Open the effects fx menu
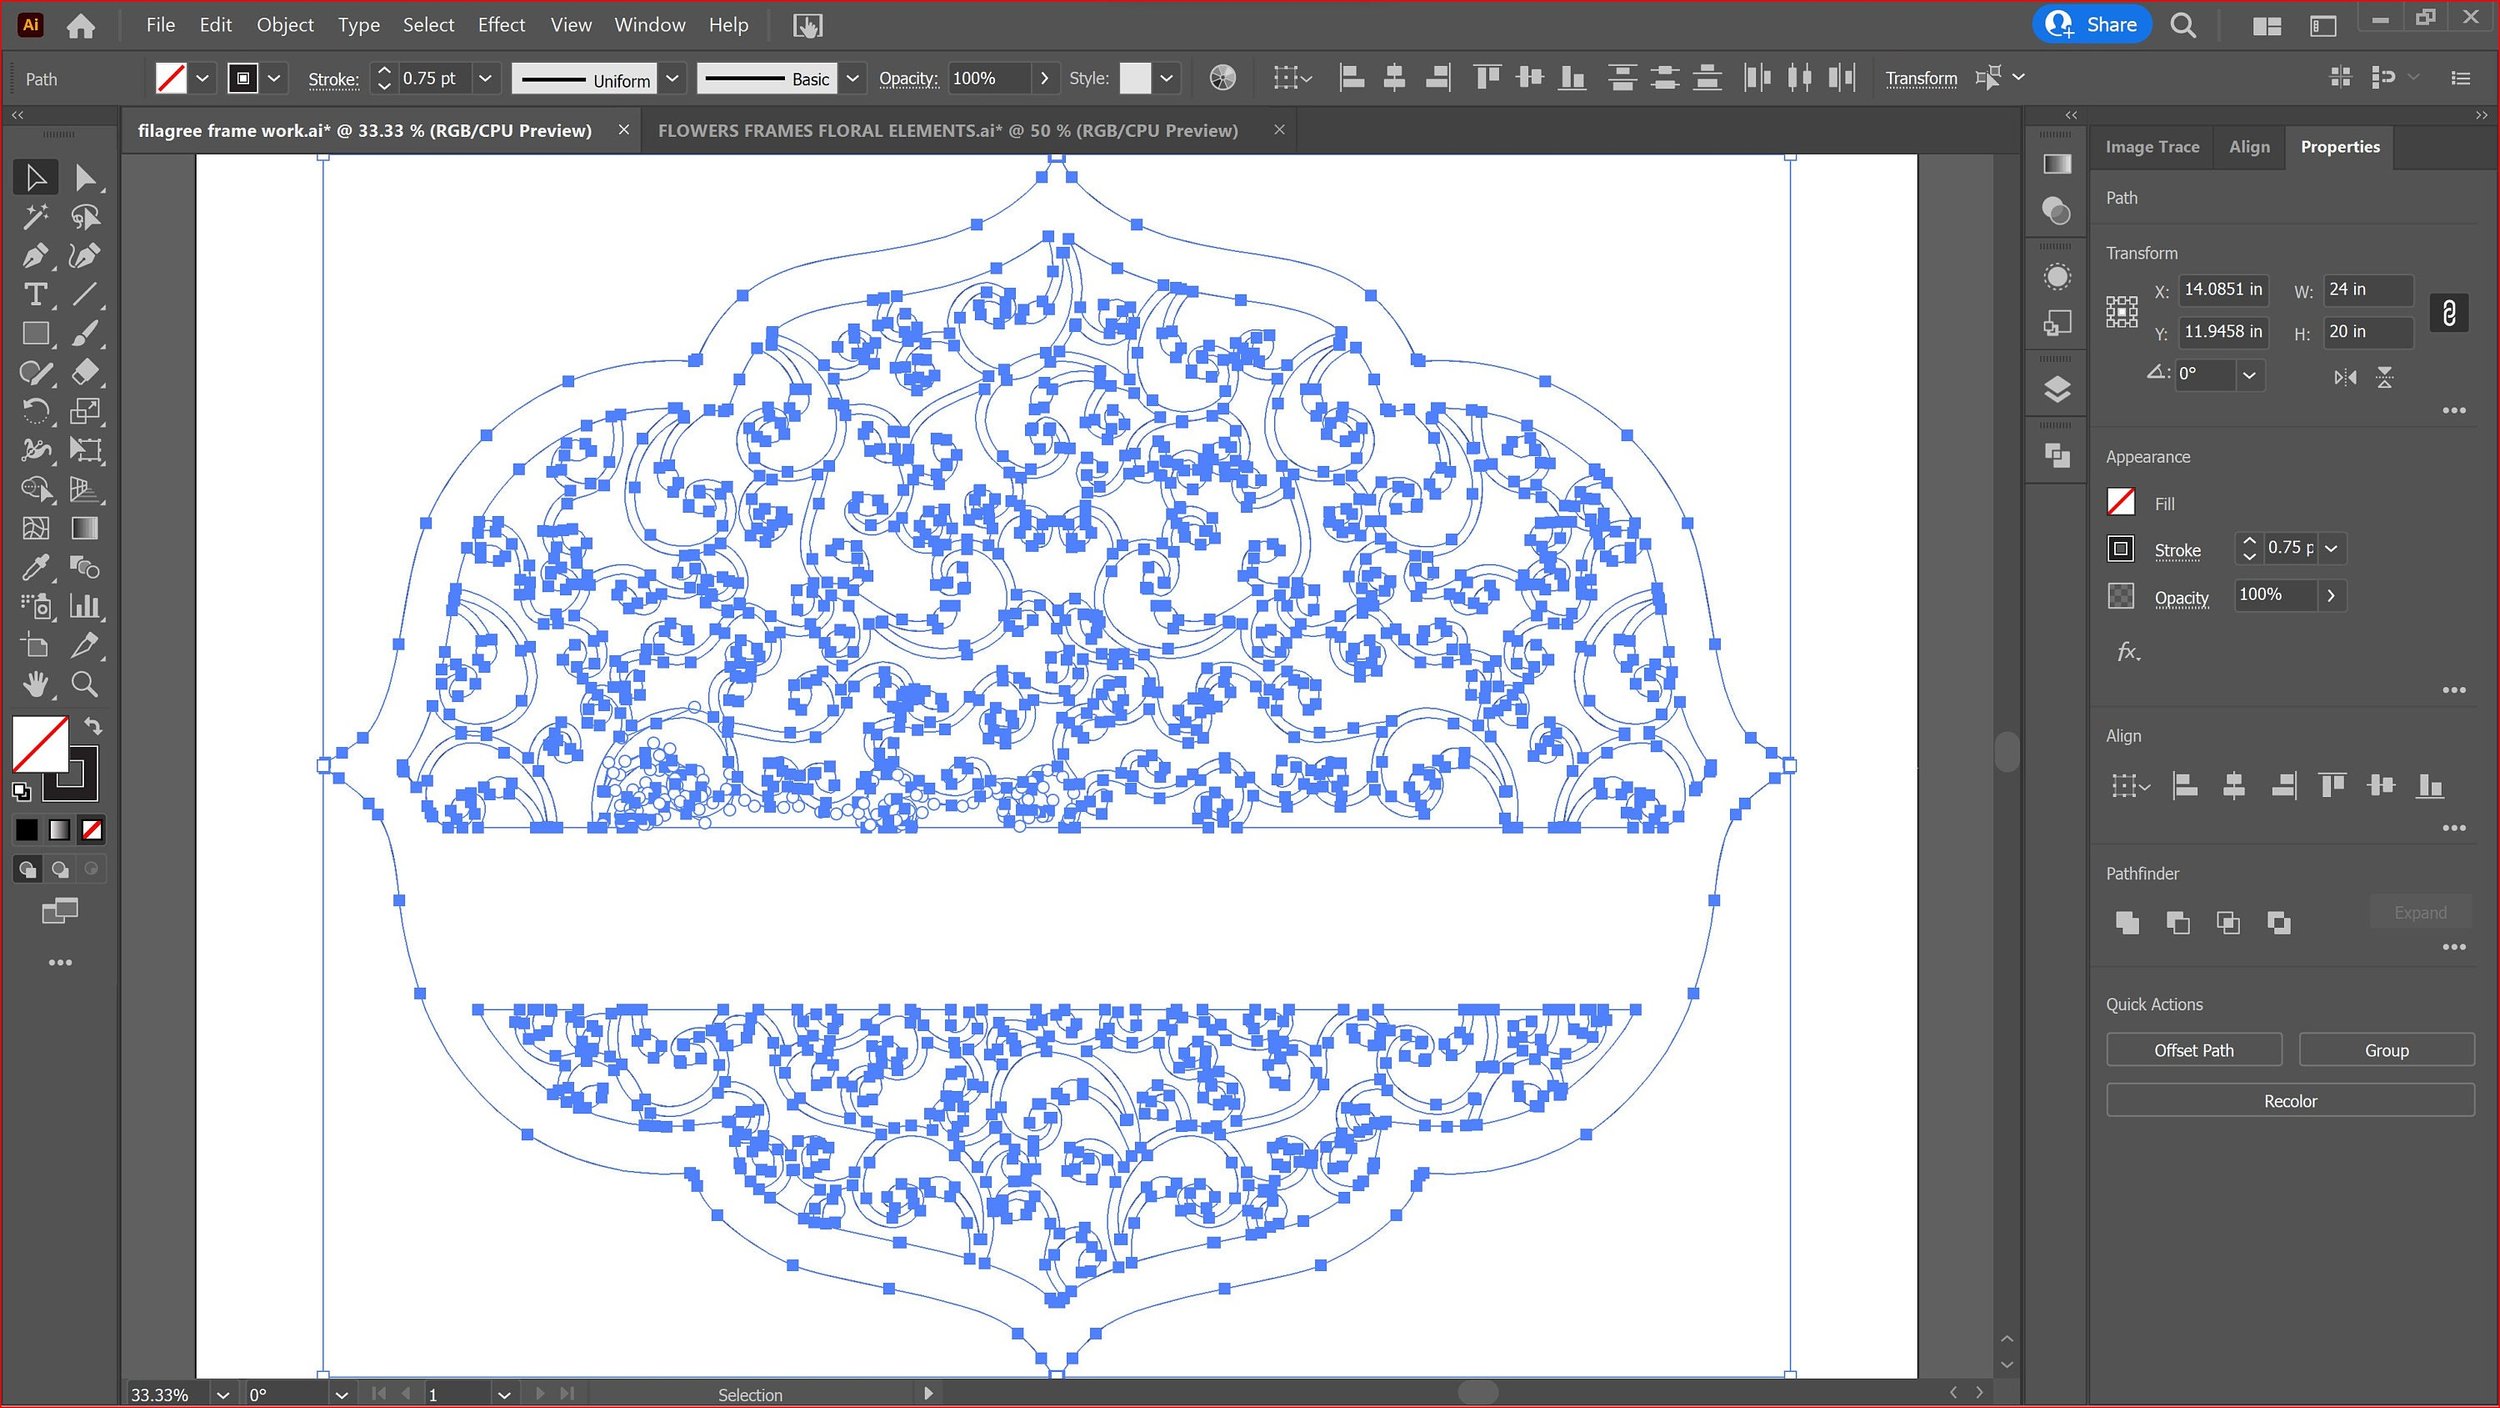This screenshot has height=1408, width=2500. click(x=2129, y=653)
